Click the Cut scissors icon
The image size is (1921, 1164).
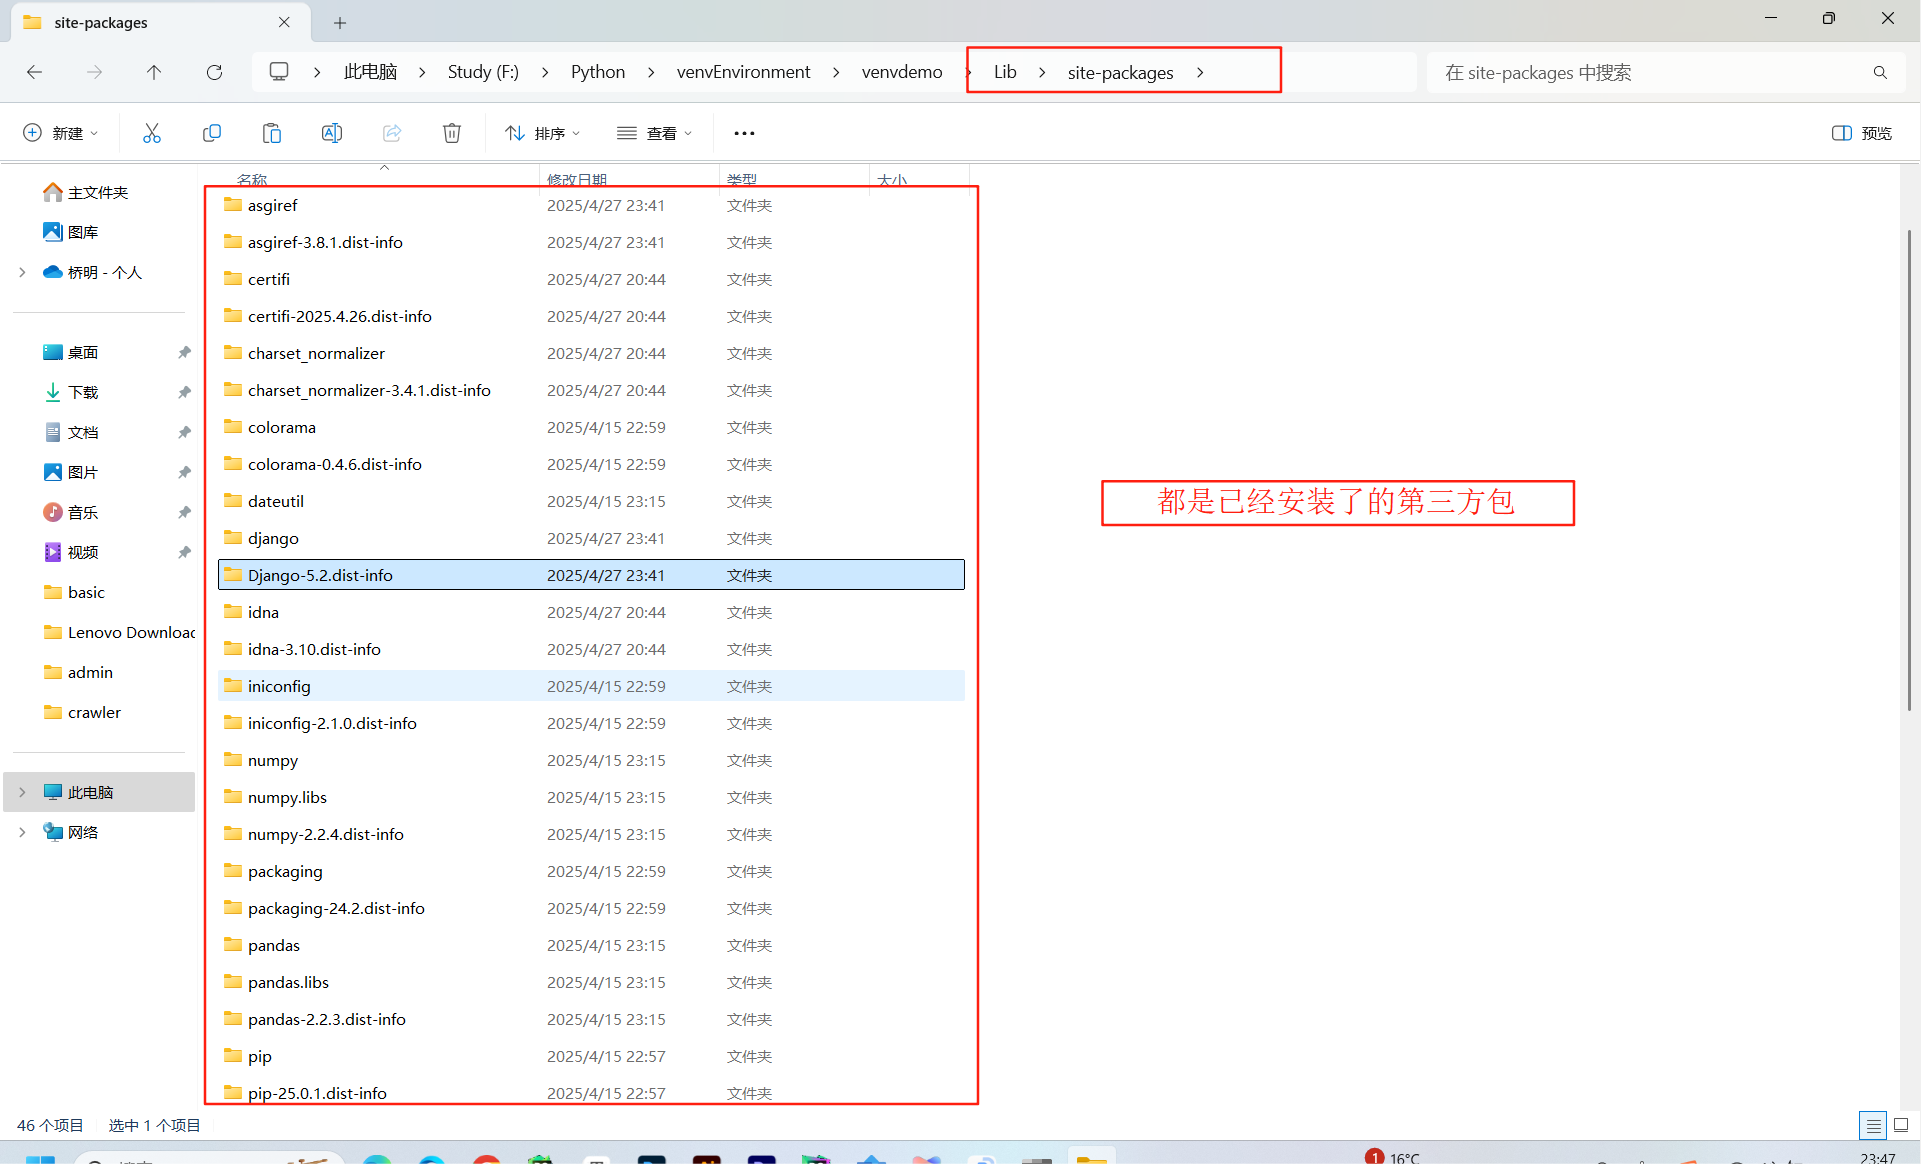152,133
